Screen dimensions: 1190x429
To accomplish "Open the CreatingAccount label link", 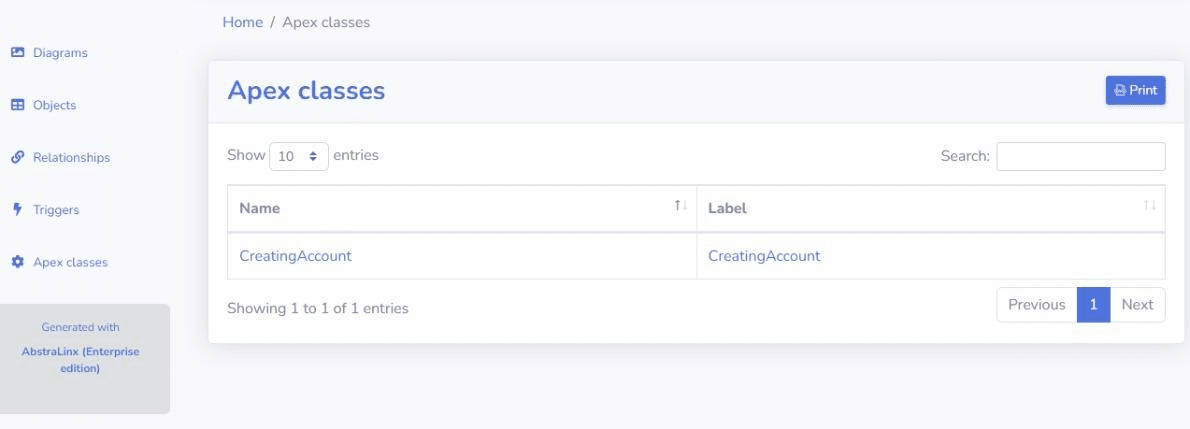I will click(x=764, y=256).
